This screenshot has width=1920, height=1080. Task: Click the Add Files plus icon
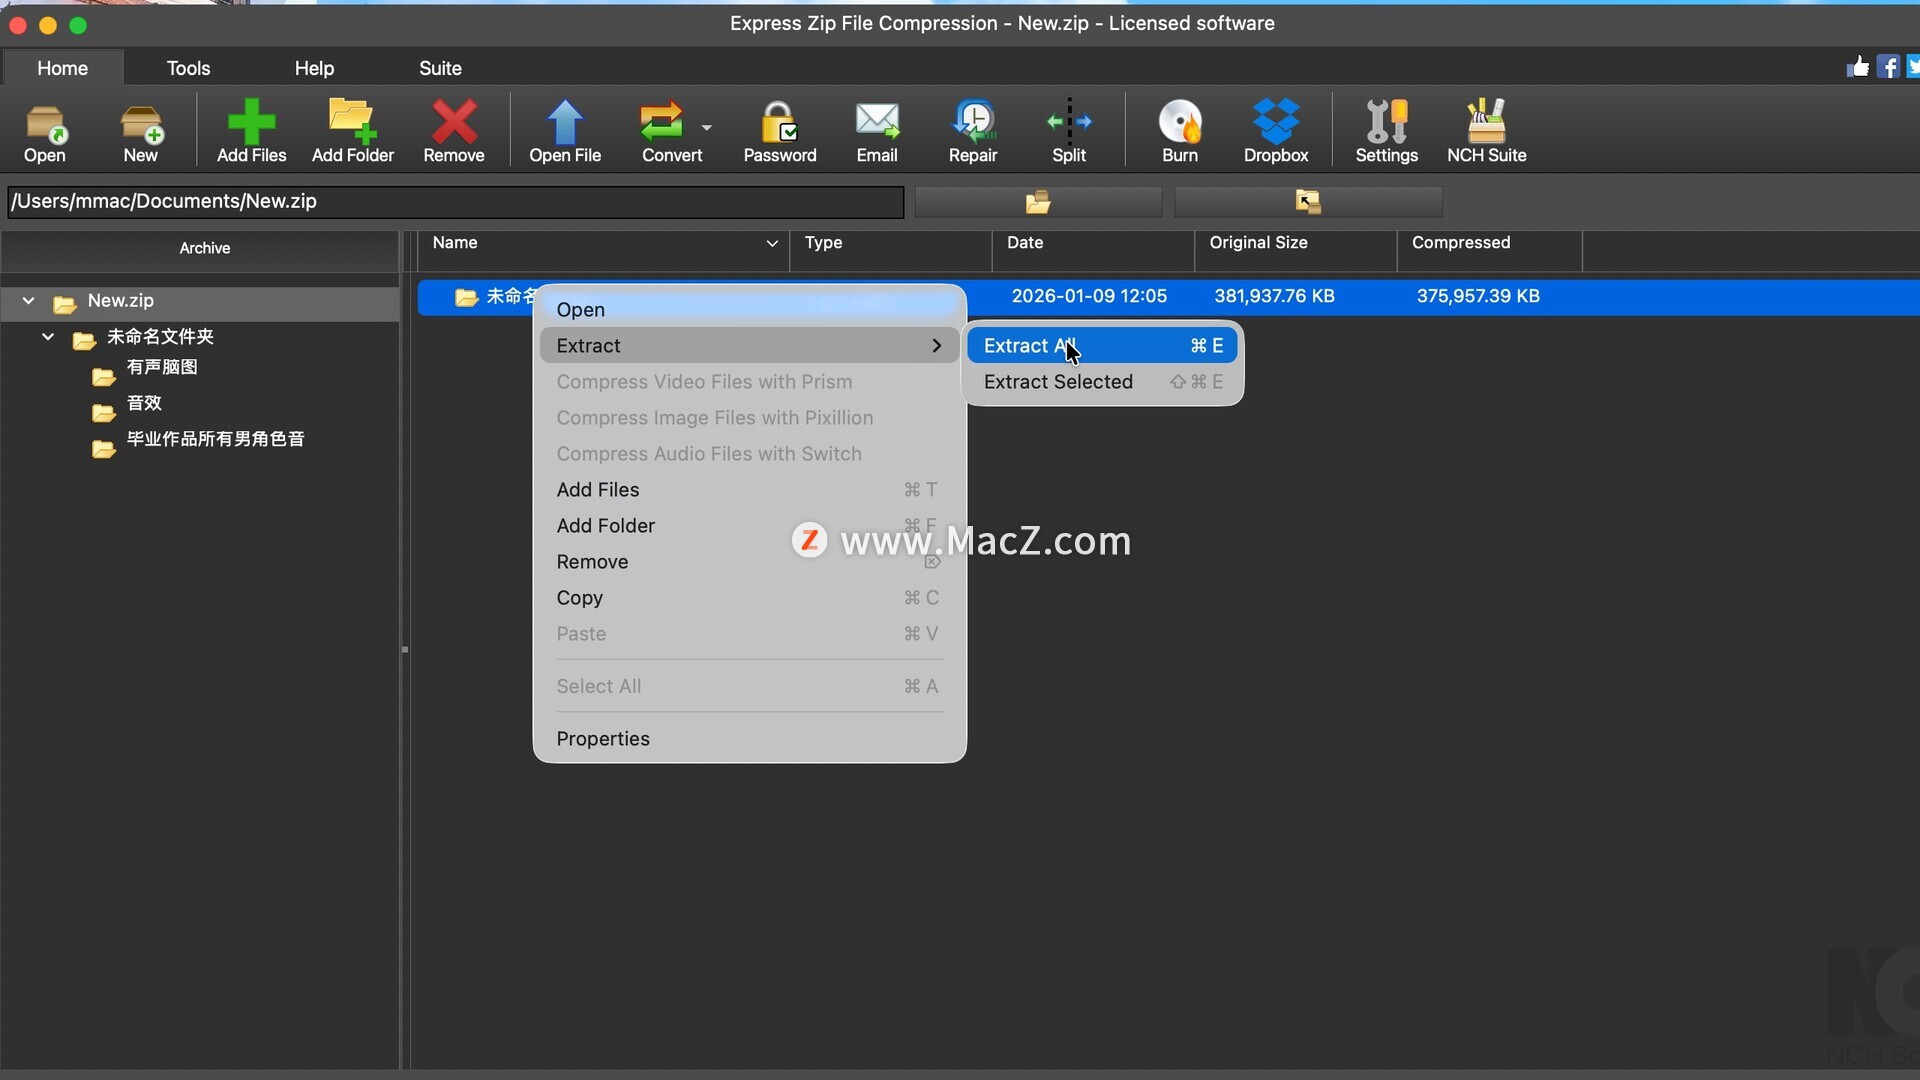(x=251, y=123)
